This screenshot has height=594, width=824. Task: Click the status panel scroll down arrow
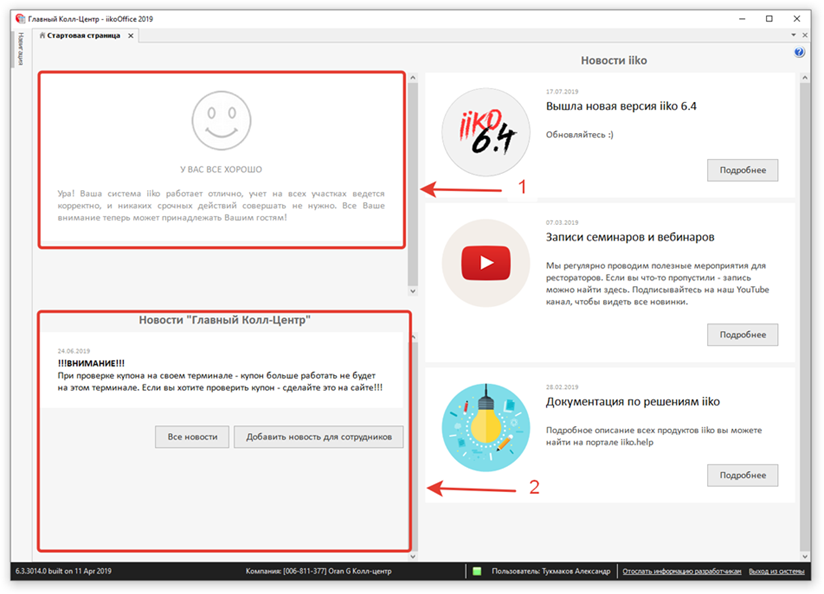[x=412, y=291]
